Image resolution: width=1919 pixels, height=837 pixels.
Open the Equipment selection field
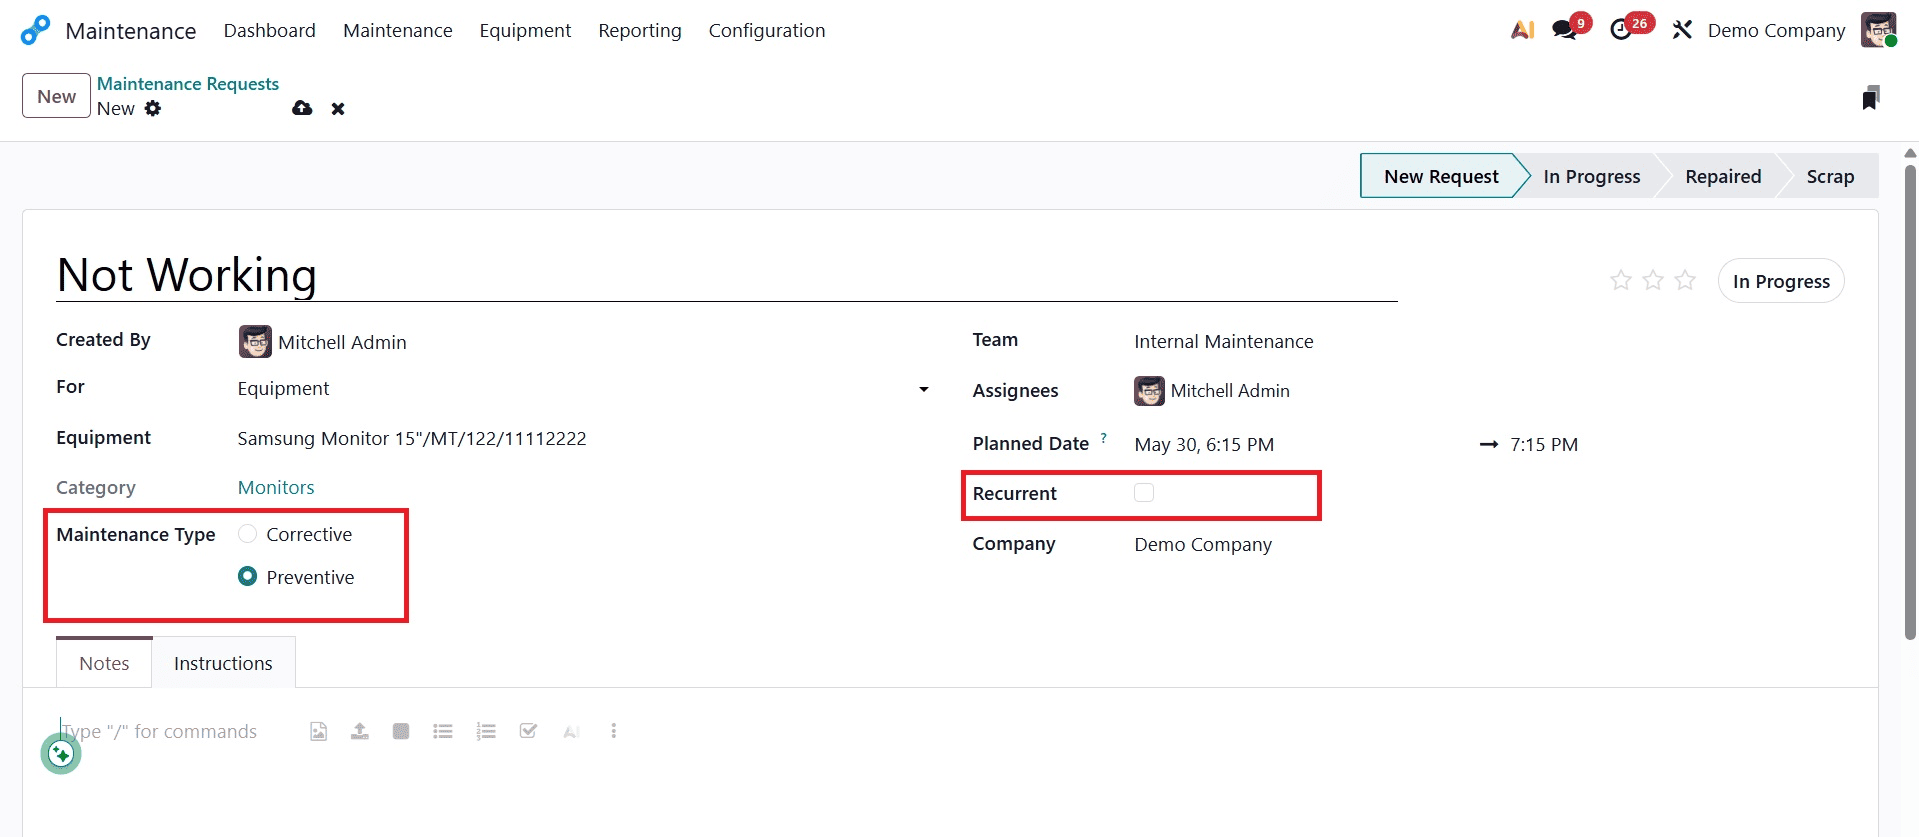[584, 438]
